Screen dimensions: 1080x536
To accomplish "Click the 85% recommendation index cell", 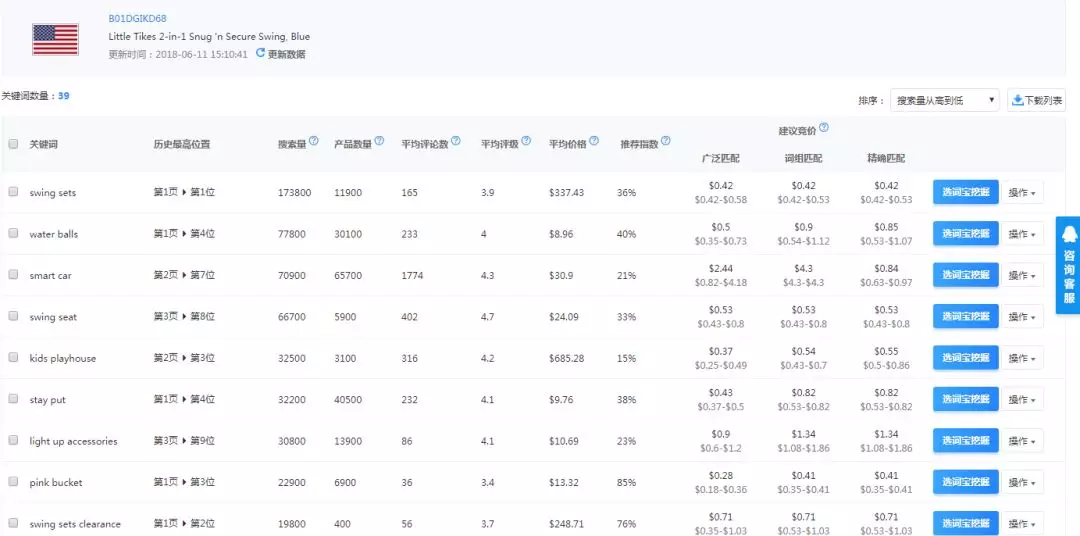I will pos(626,483).
